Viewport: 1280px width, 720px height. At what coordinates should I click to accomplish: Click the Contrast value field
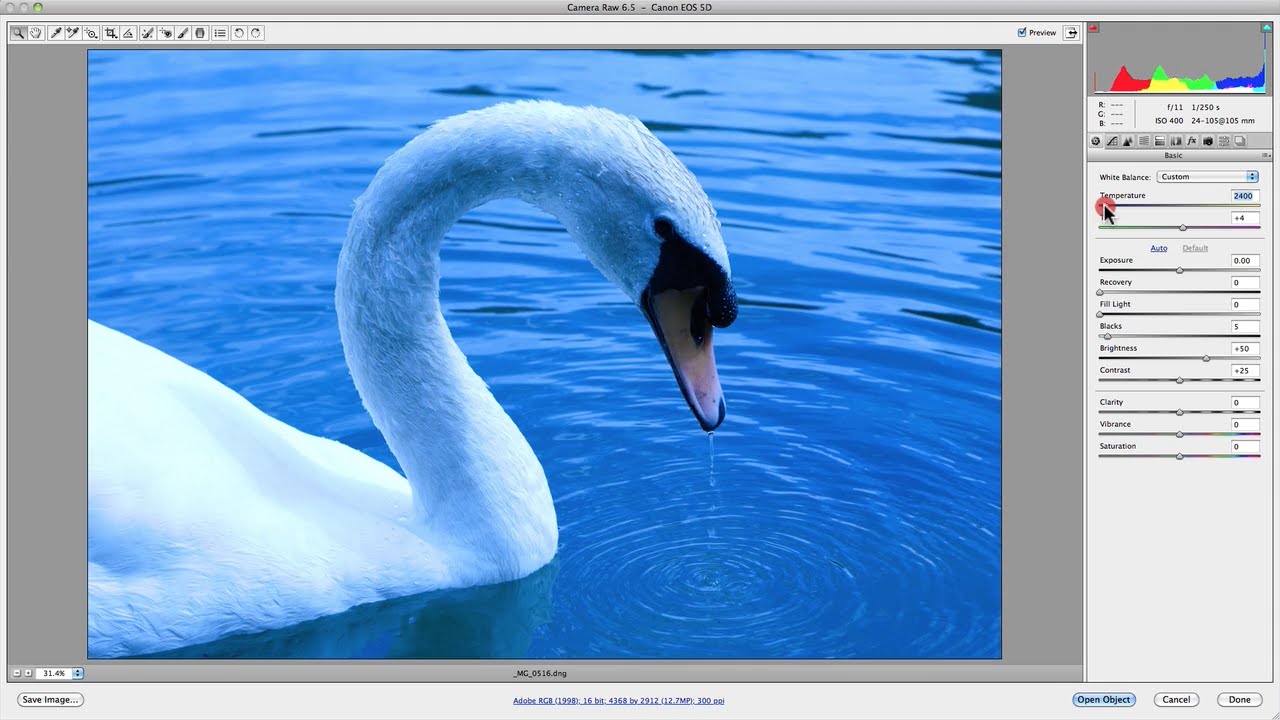point(1245,371)
